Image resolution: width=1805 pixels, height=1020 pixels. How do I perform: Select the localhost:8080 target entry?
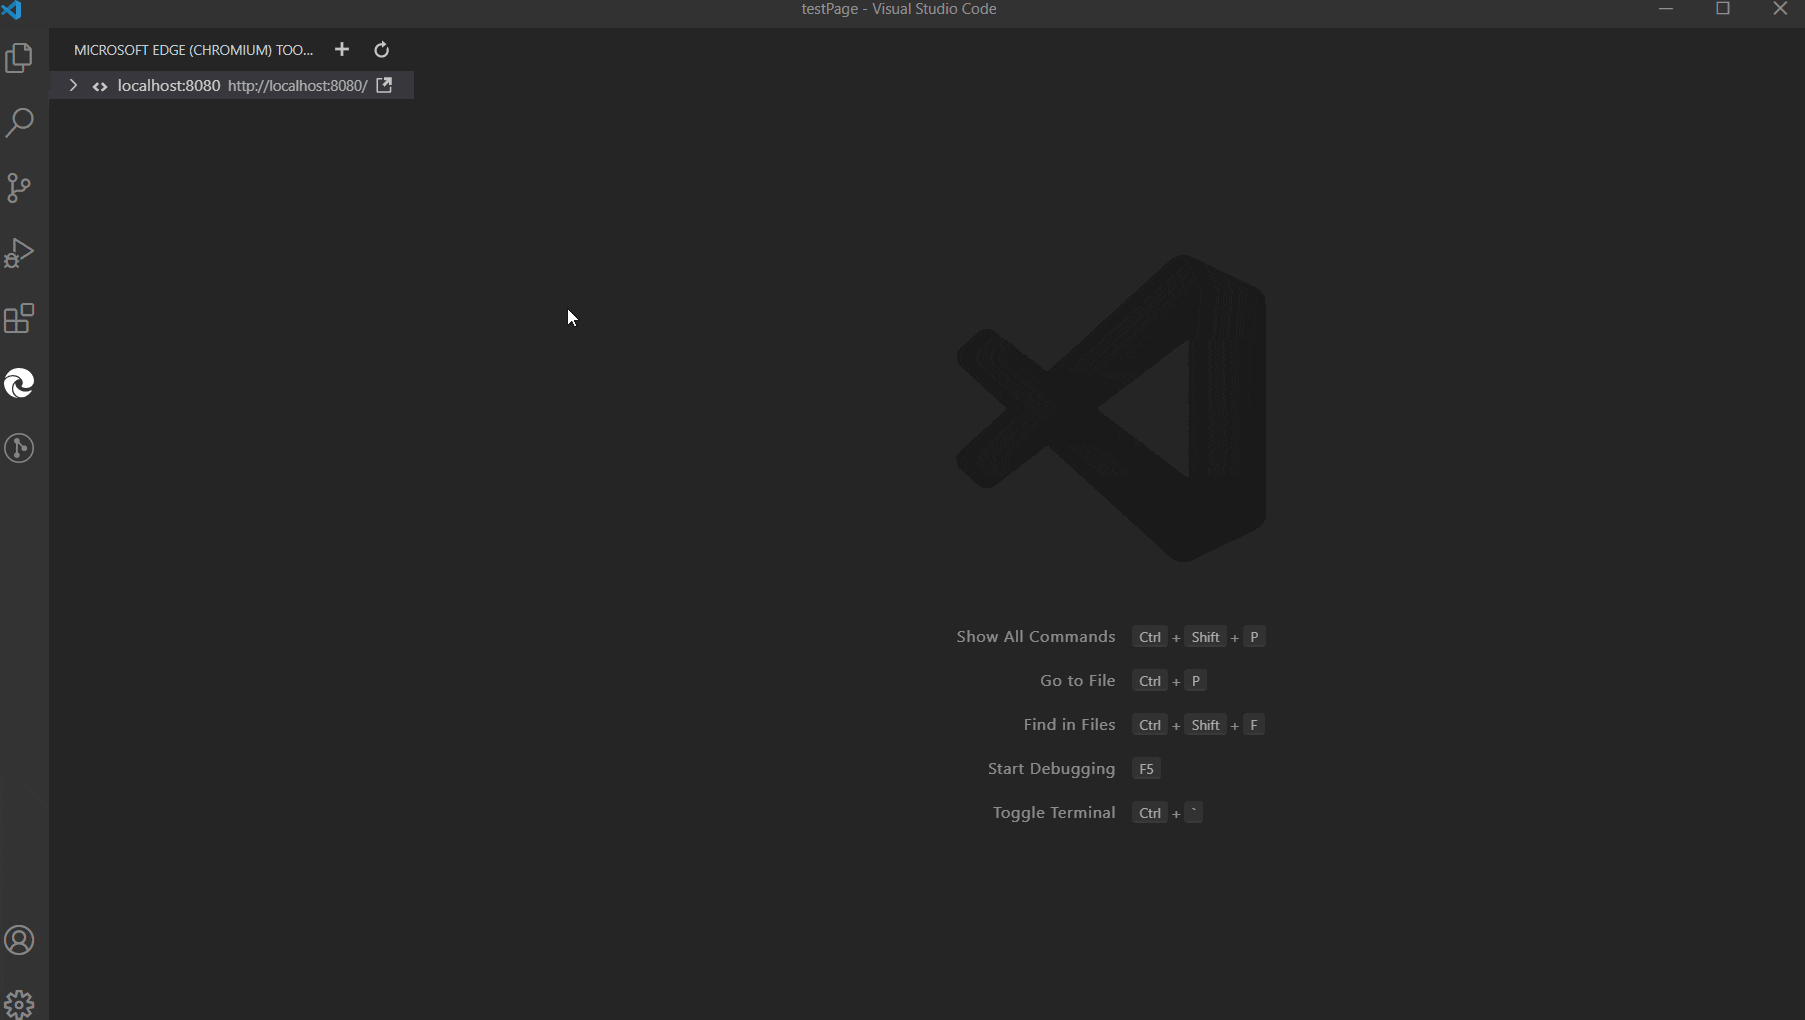point(168,86)
